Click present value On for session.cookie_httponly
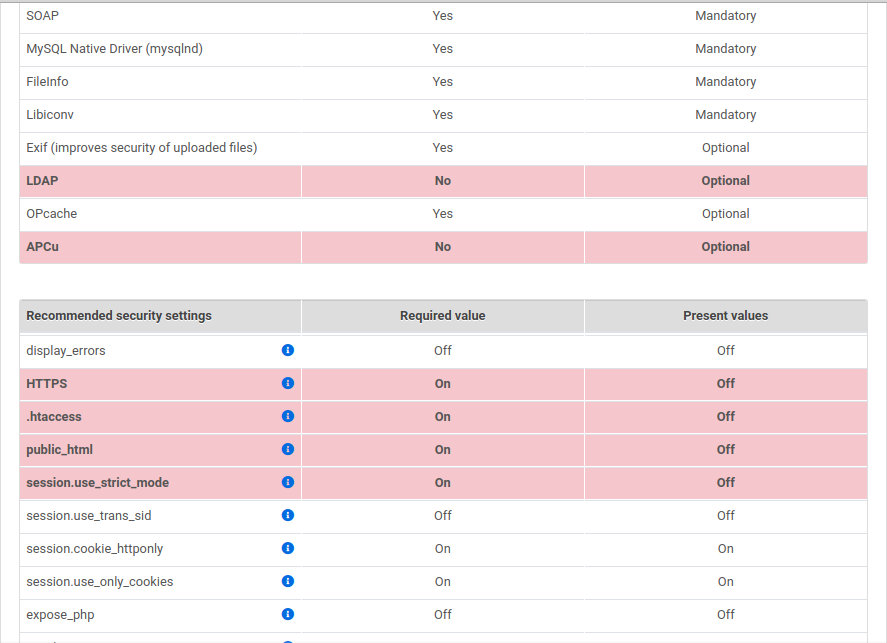This screenshot has height=643, width=887. pos(726,549)
